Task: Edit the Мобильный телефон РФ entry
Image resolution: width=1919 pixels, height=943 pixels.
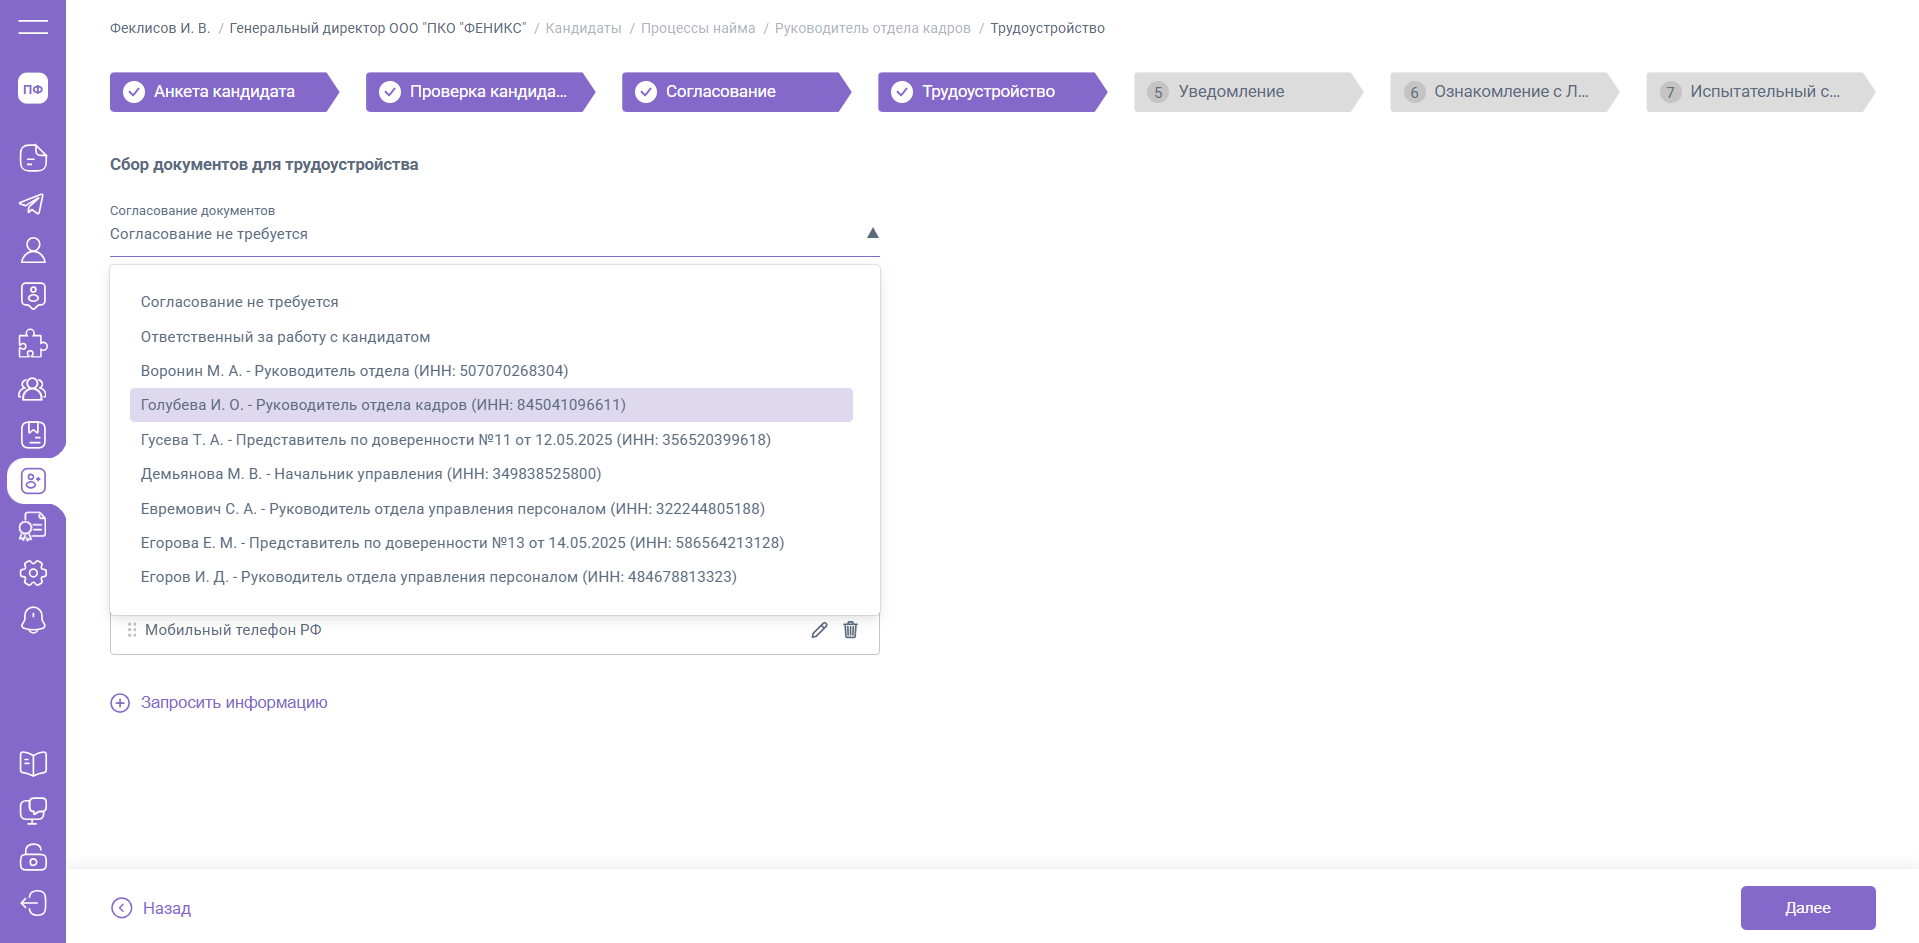Action: (819, 630)
